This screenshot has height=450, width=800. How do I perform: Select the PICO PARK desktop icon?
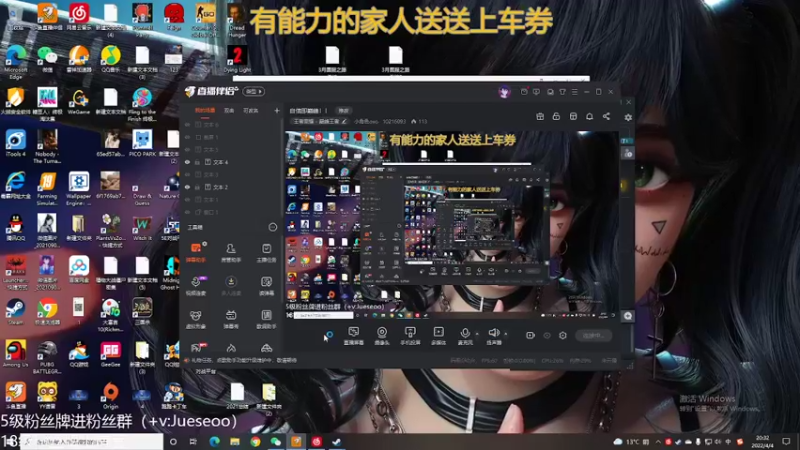[x=142, y=143]
